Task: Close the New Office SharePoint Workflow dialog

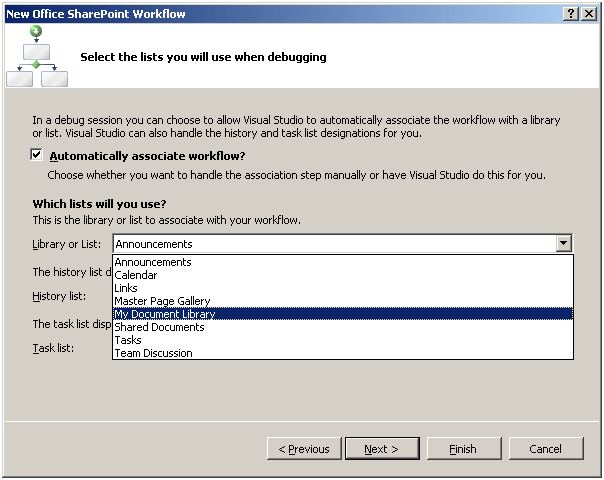Action: (588, 14)
